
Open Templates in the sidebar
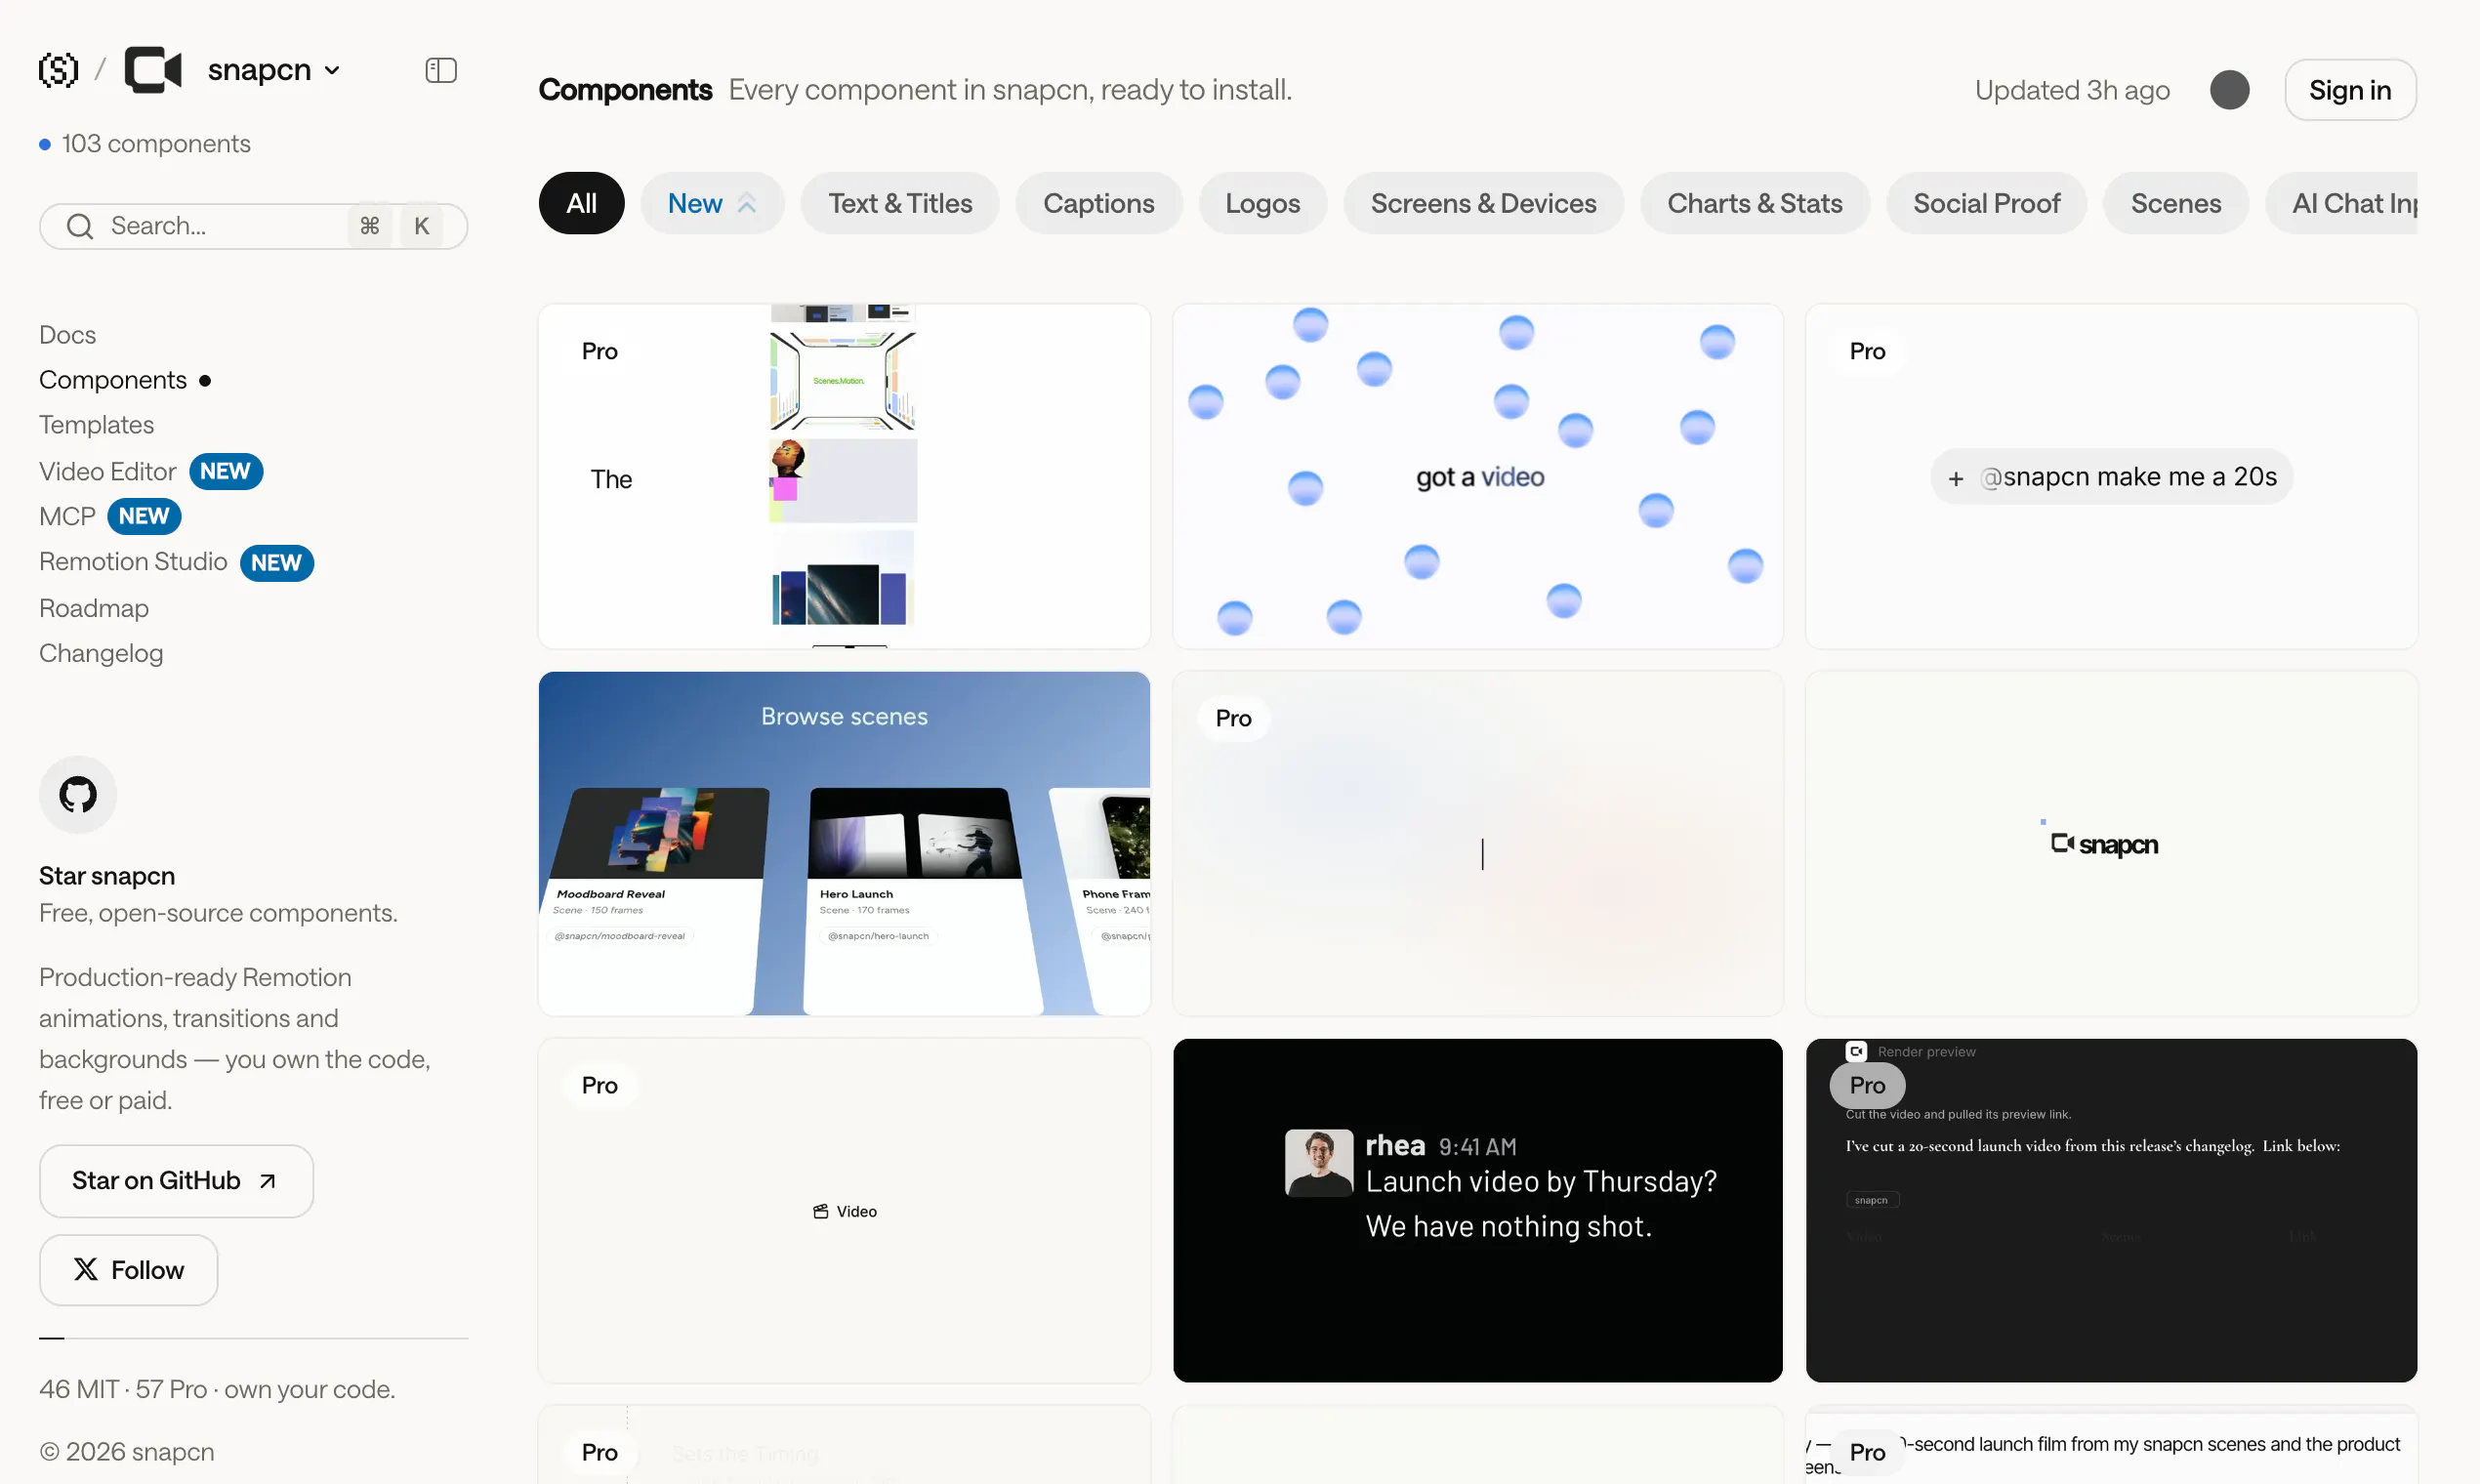[x=96, y=425]
